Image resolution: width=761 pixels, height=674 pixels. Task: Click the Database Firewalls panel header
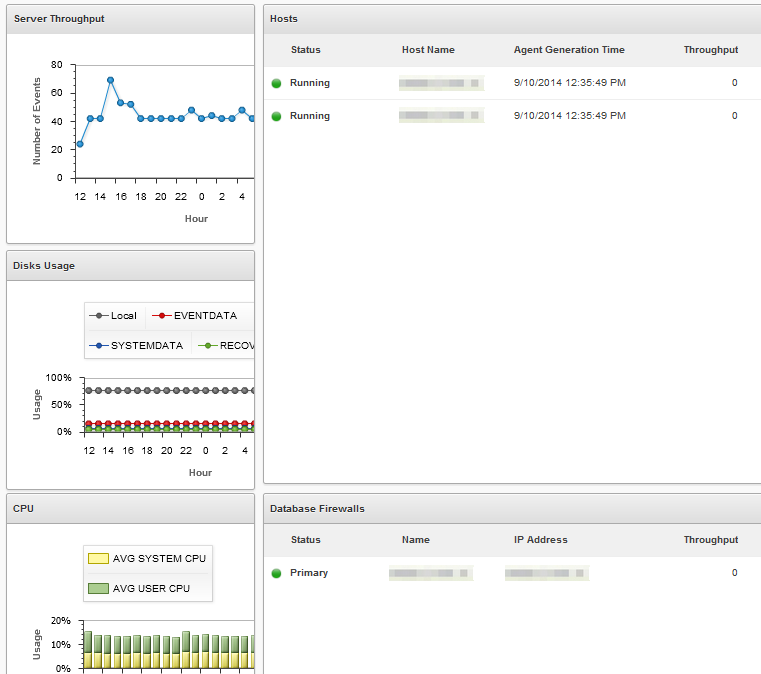pos(513,509)
